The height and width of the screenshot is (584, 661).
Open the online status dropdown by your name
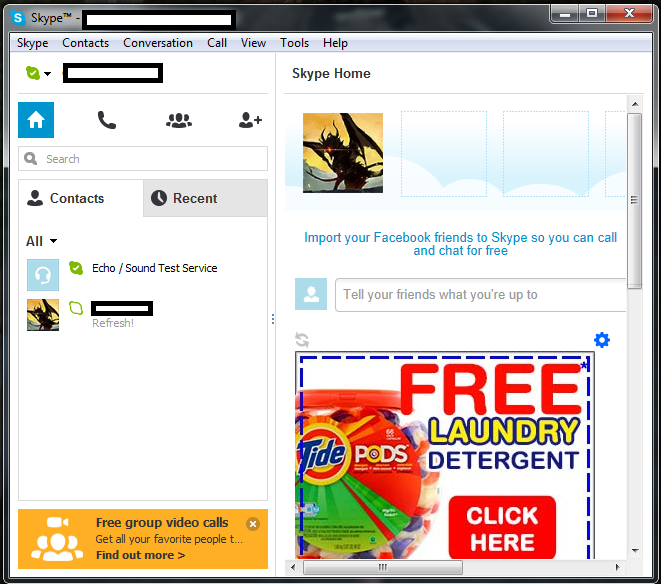pos(38,73)
